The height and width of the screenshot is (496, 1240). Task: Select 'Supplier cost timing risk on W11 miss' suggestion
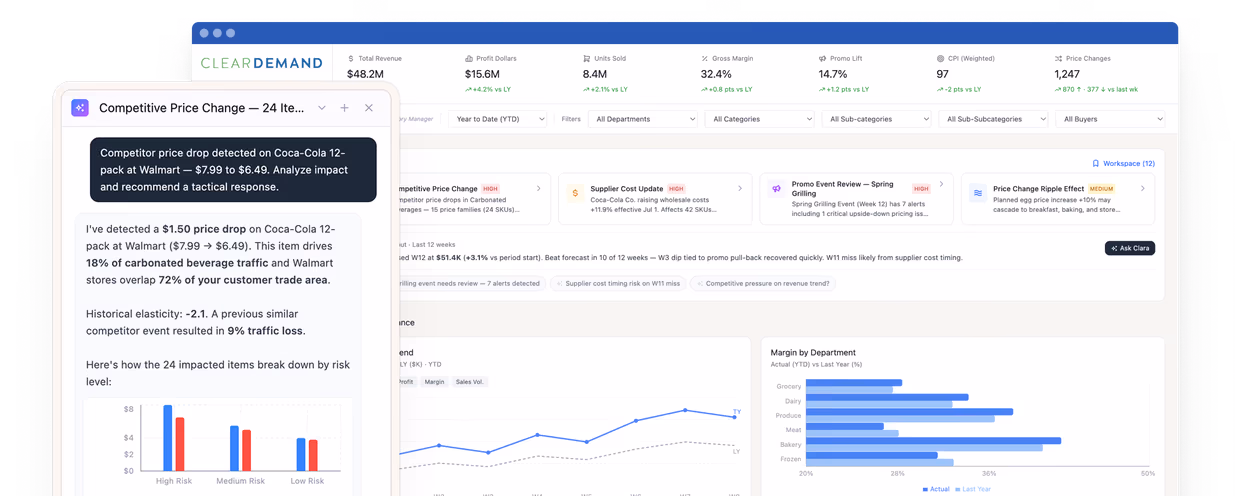pos(617,284)
